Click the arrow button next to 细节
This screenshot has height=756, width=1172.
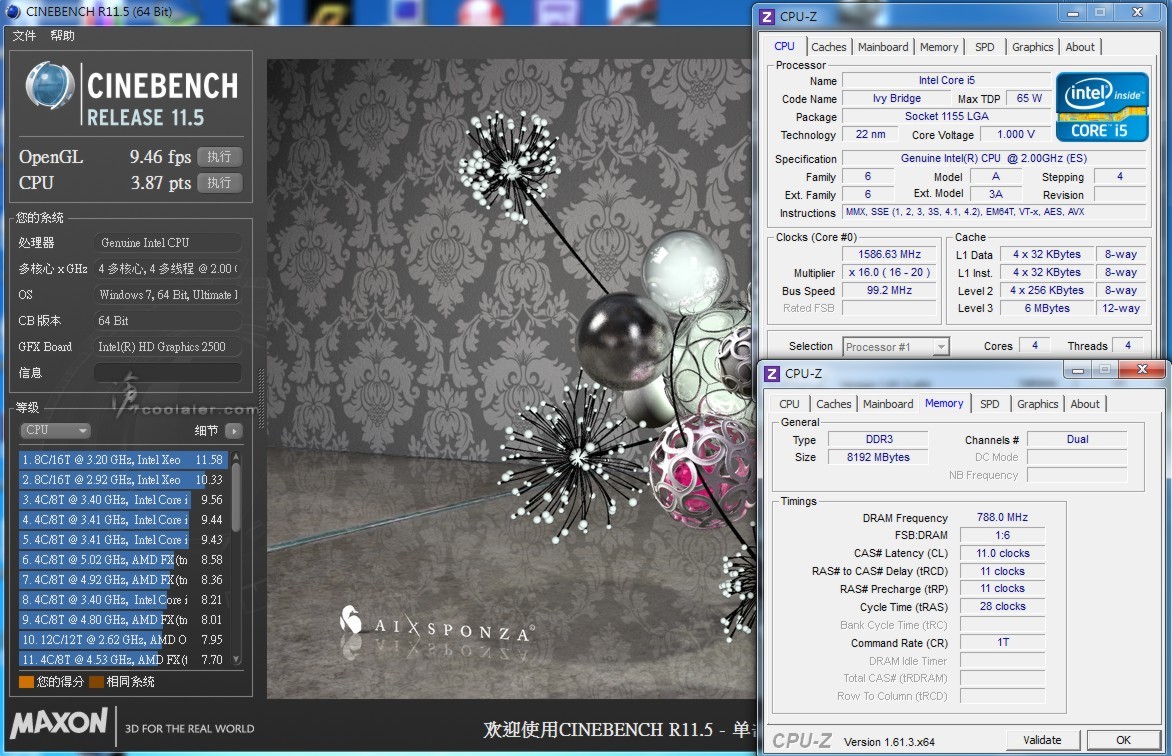point(234,431)
